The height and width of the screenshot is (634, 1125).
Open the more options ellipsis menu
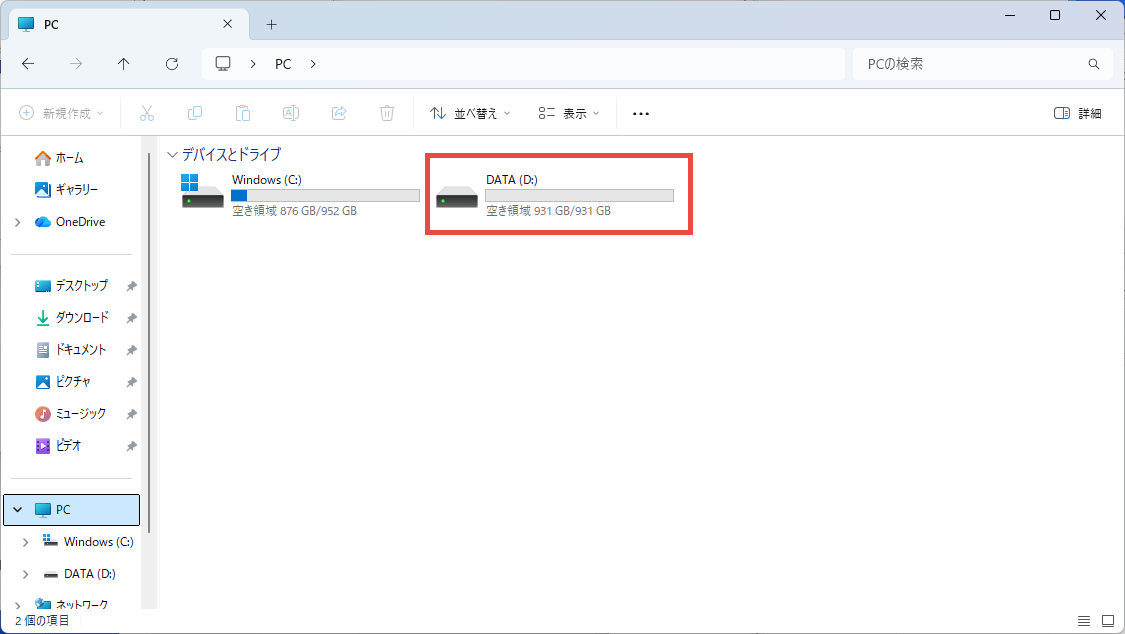coord(641,113)
